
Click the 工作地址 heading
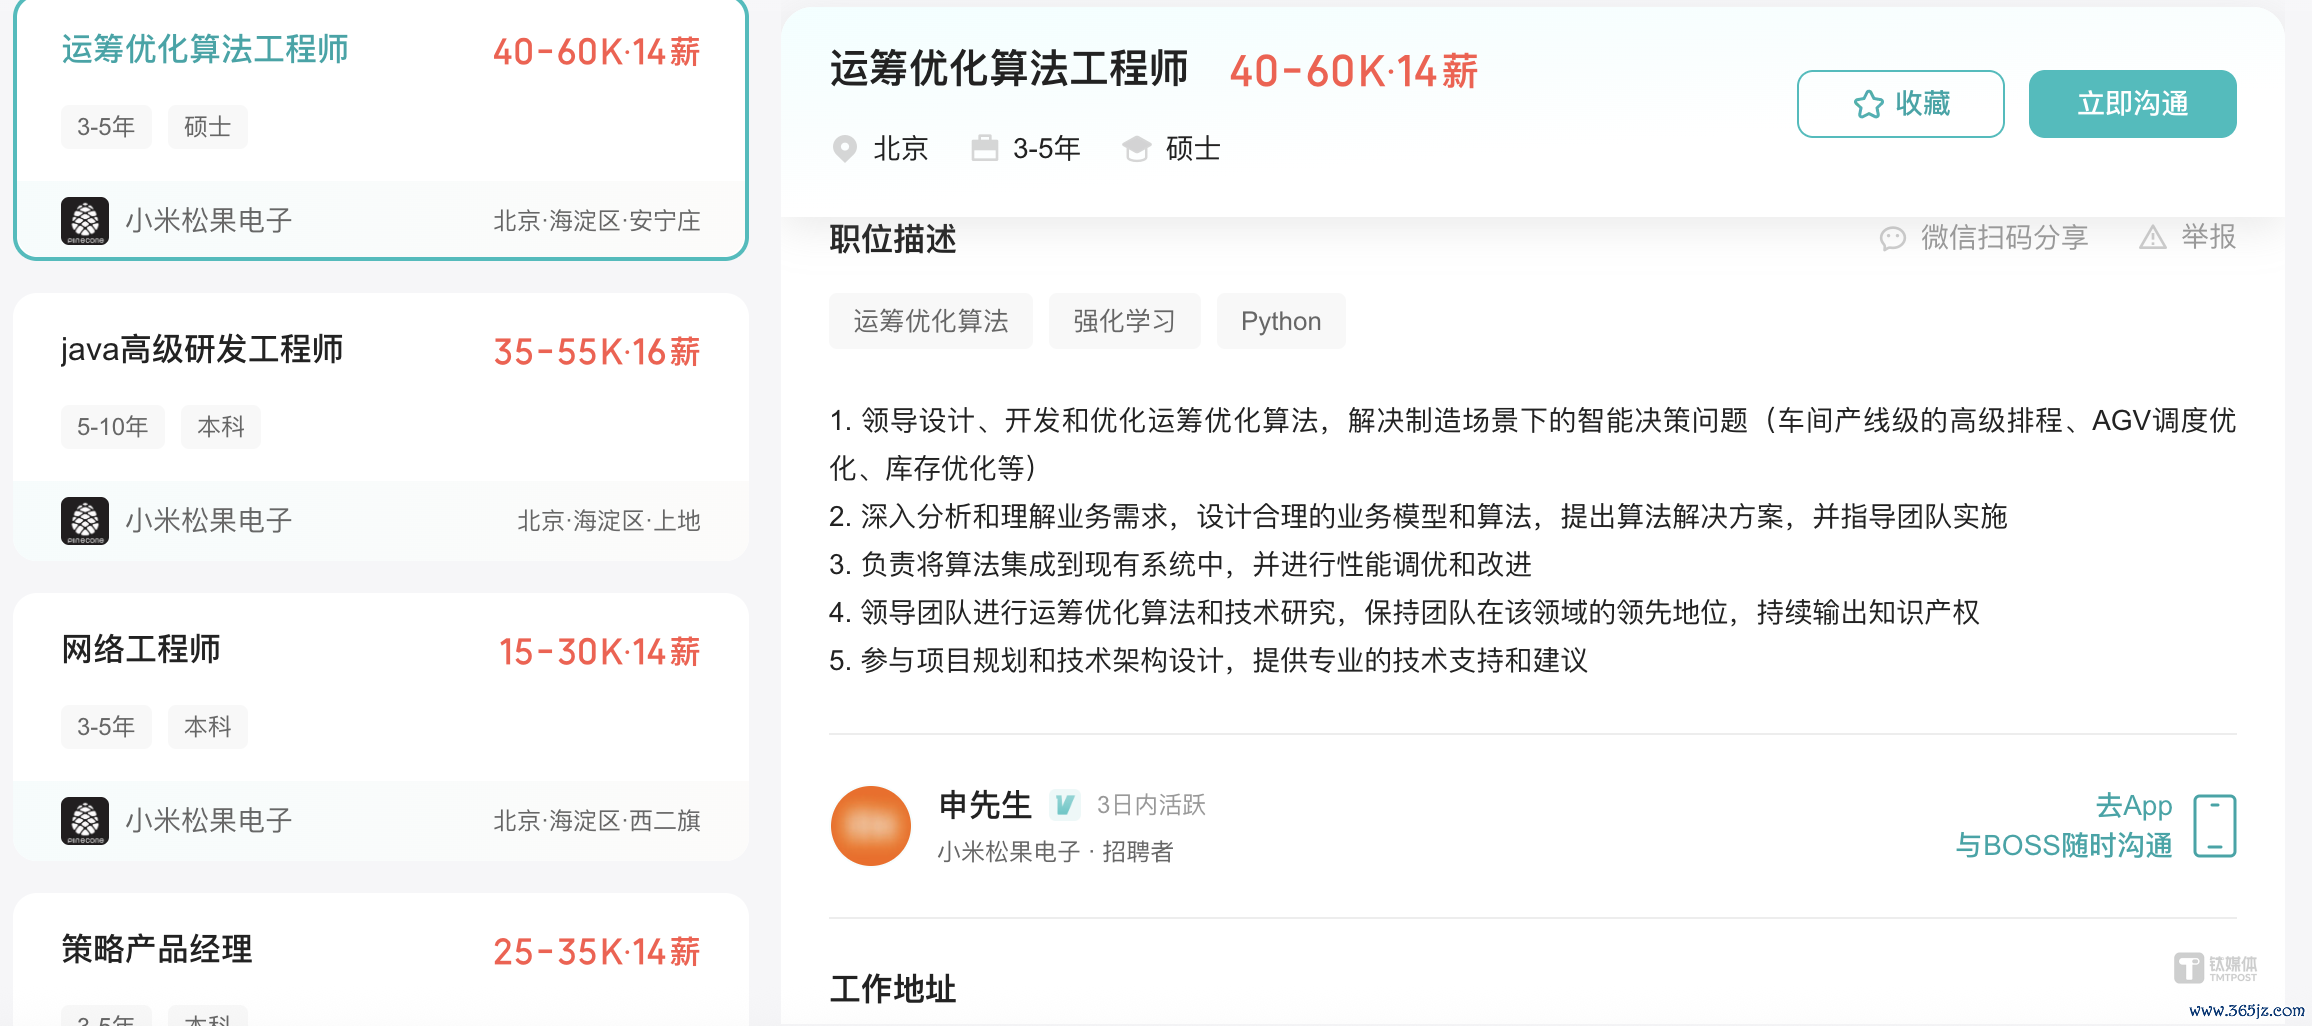(x=893, y=989)
